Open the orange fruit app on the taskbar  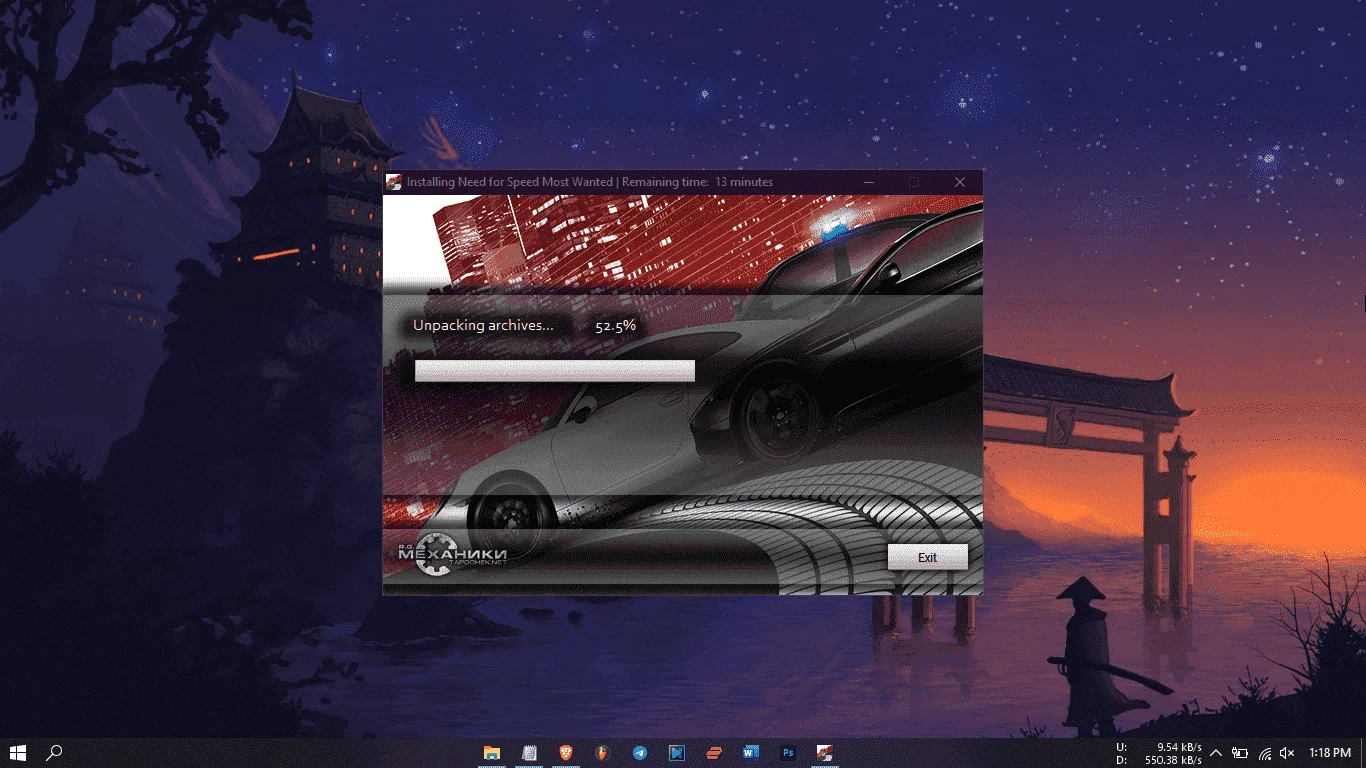[603, 753]
